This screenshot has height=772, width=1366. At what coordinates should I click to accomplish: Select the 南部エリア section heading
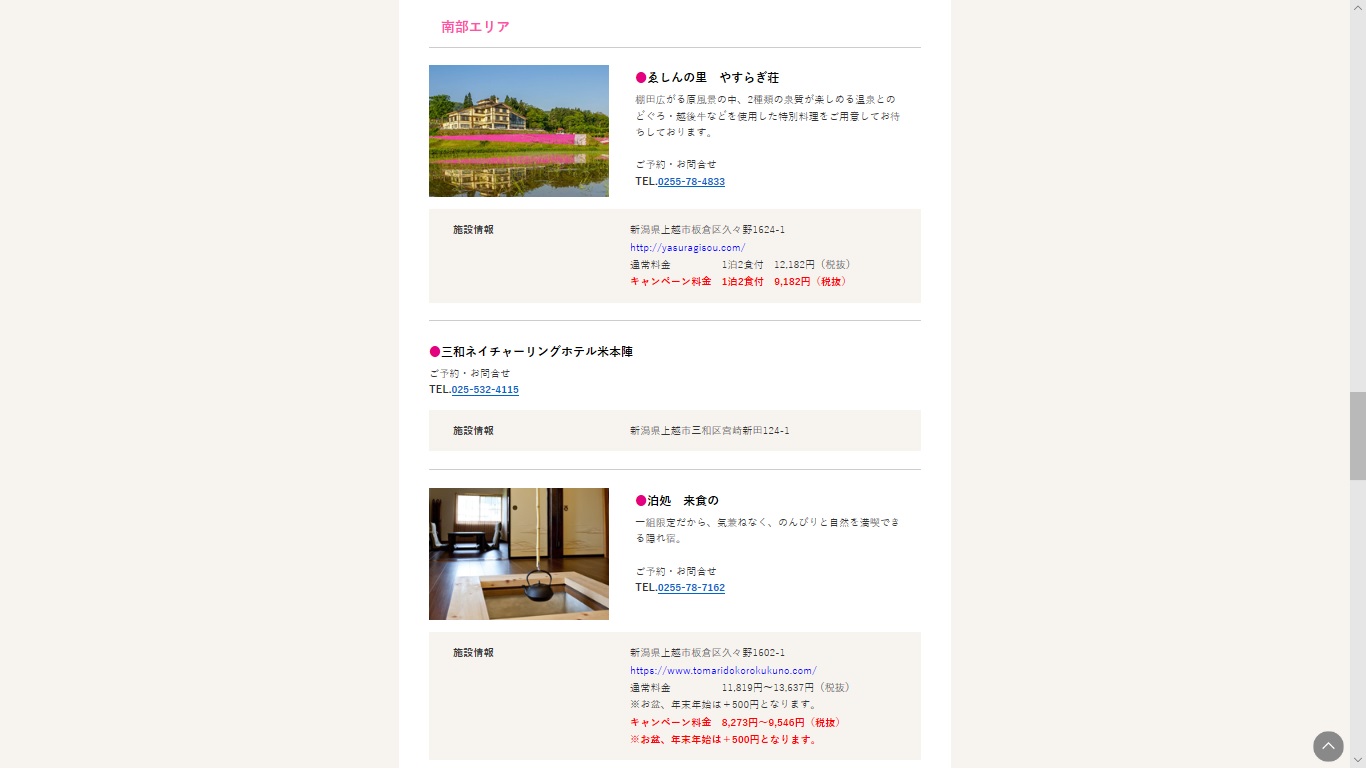(x=476, y=27)
